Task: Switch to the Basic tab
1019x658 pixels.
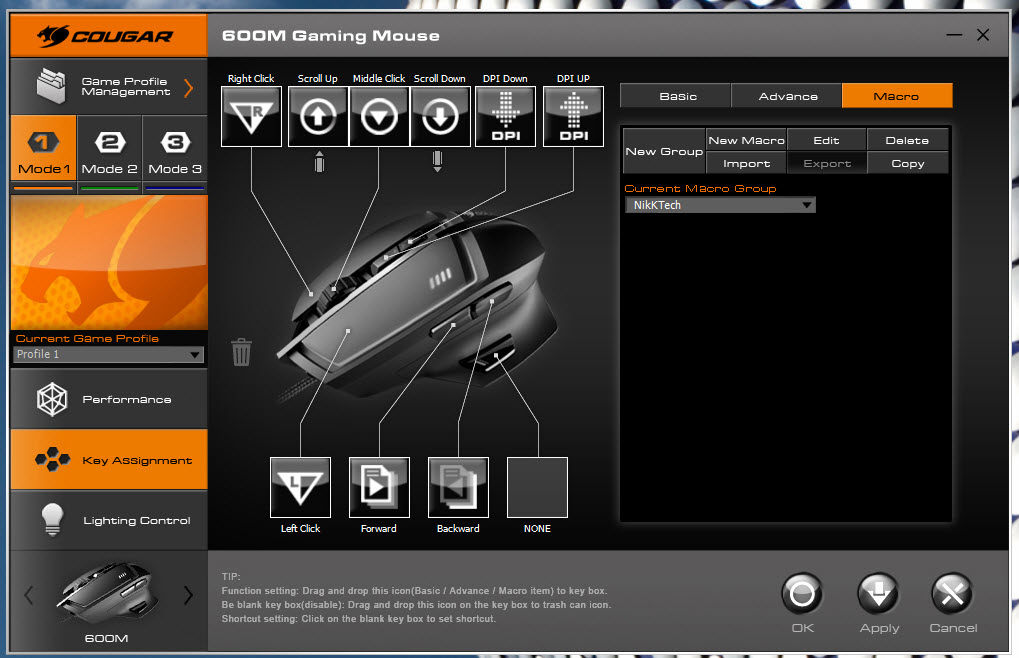Action: pos(676,95)
